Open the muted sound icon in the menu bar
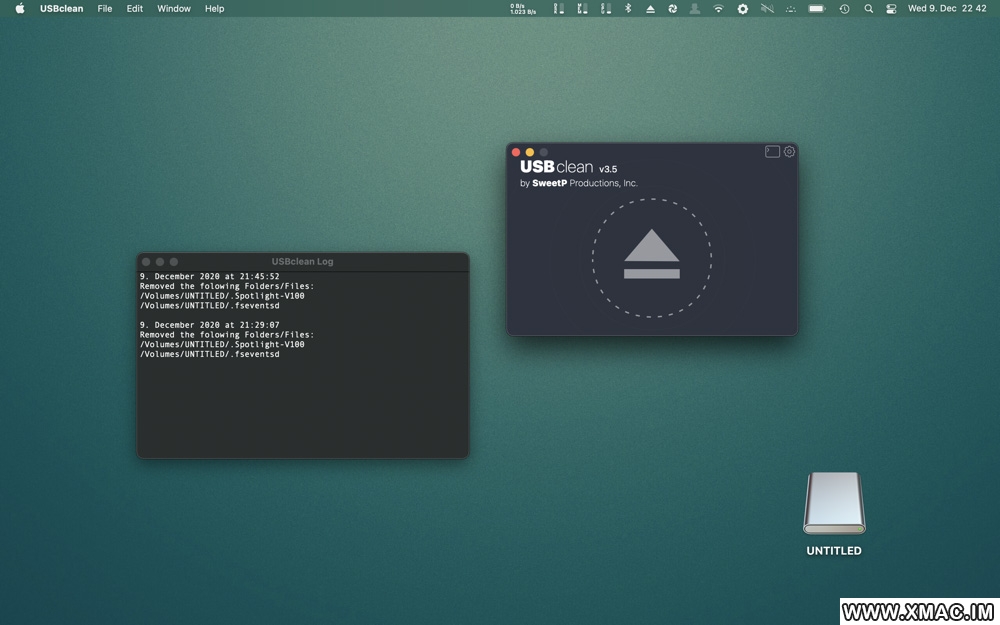Image resolution: width=1000 pixels, height=625 pixels. click(767, 9)
